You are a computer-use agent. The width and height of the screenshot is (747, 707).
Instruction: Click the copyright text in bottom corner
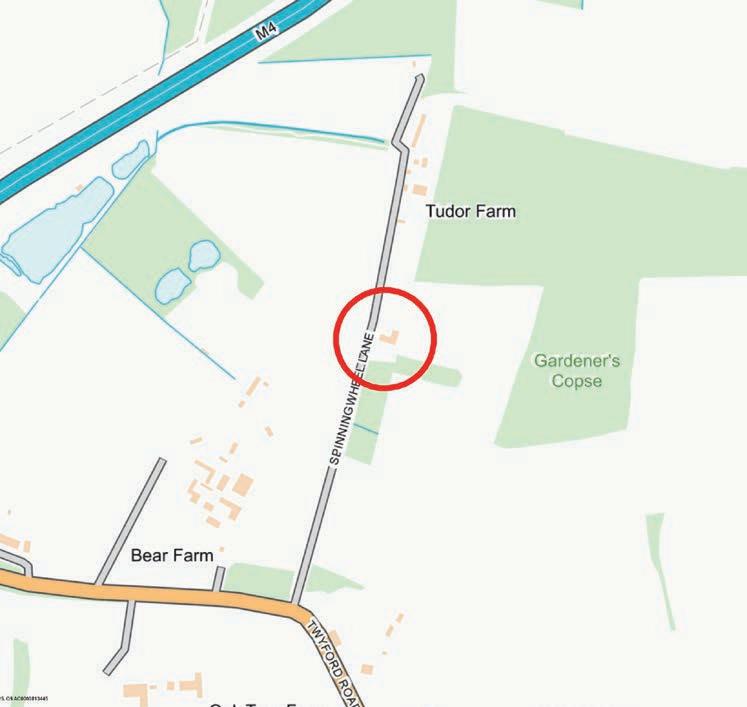[24, 698]
